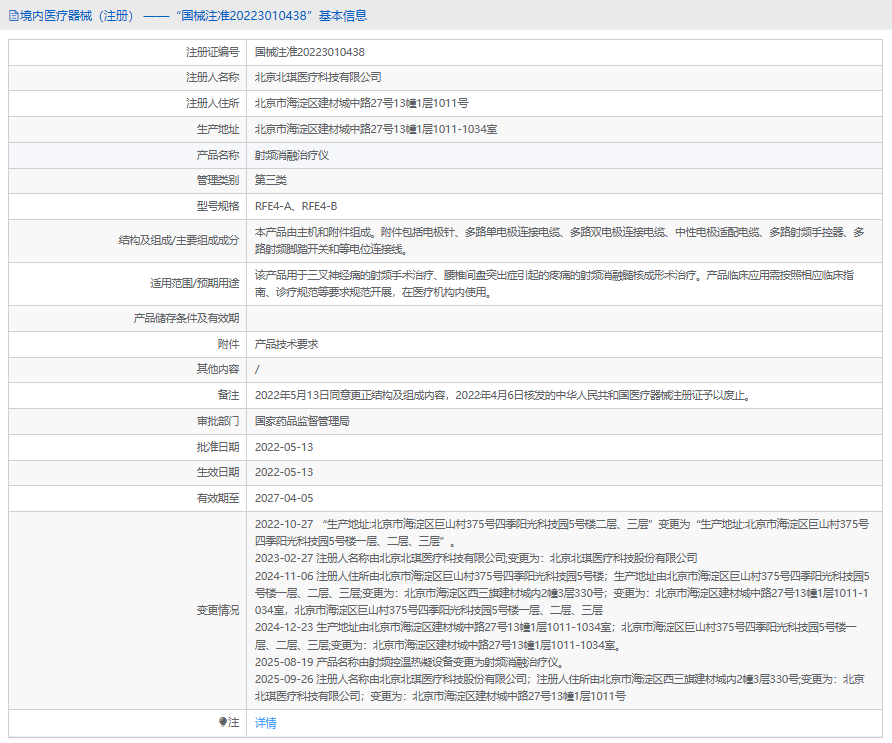Click the 2023-02-27 registrant name change entry

click(476, 559)
